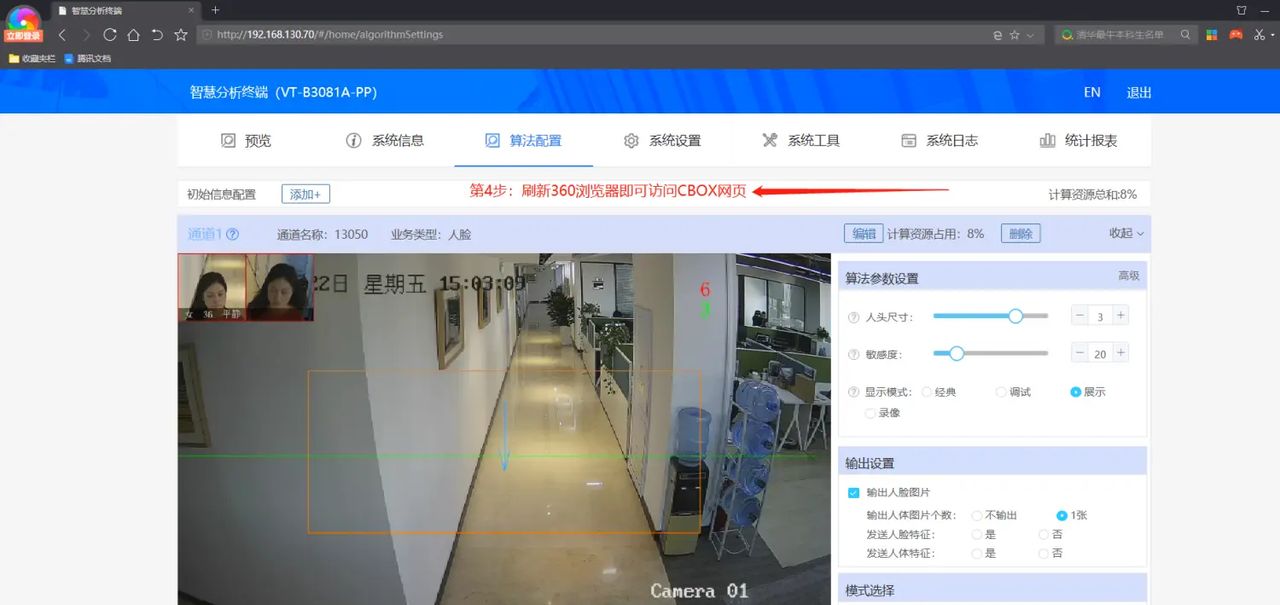Select the 系统工具 wrench icon
1280x605 pixels.
(768, 140)
